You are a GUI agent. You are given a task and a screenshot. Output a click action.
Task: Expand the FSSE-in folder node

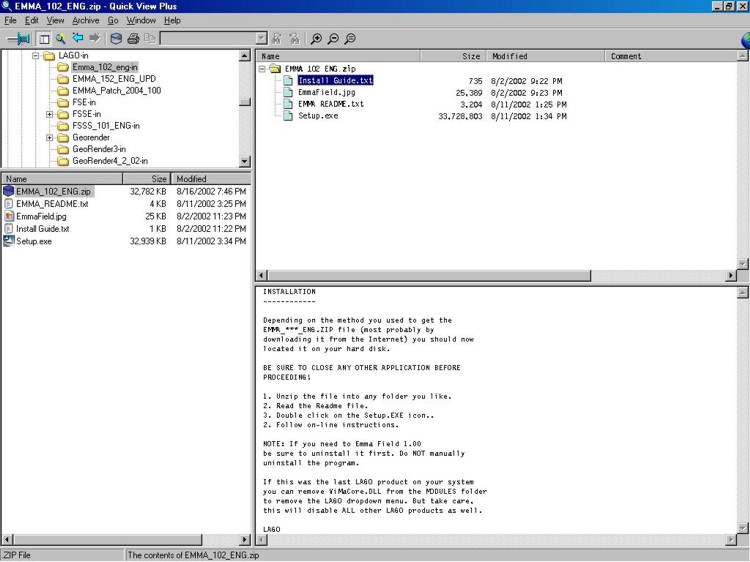pyautogui.click(x=49, y=114)
